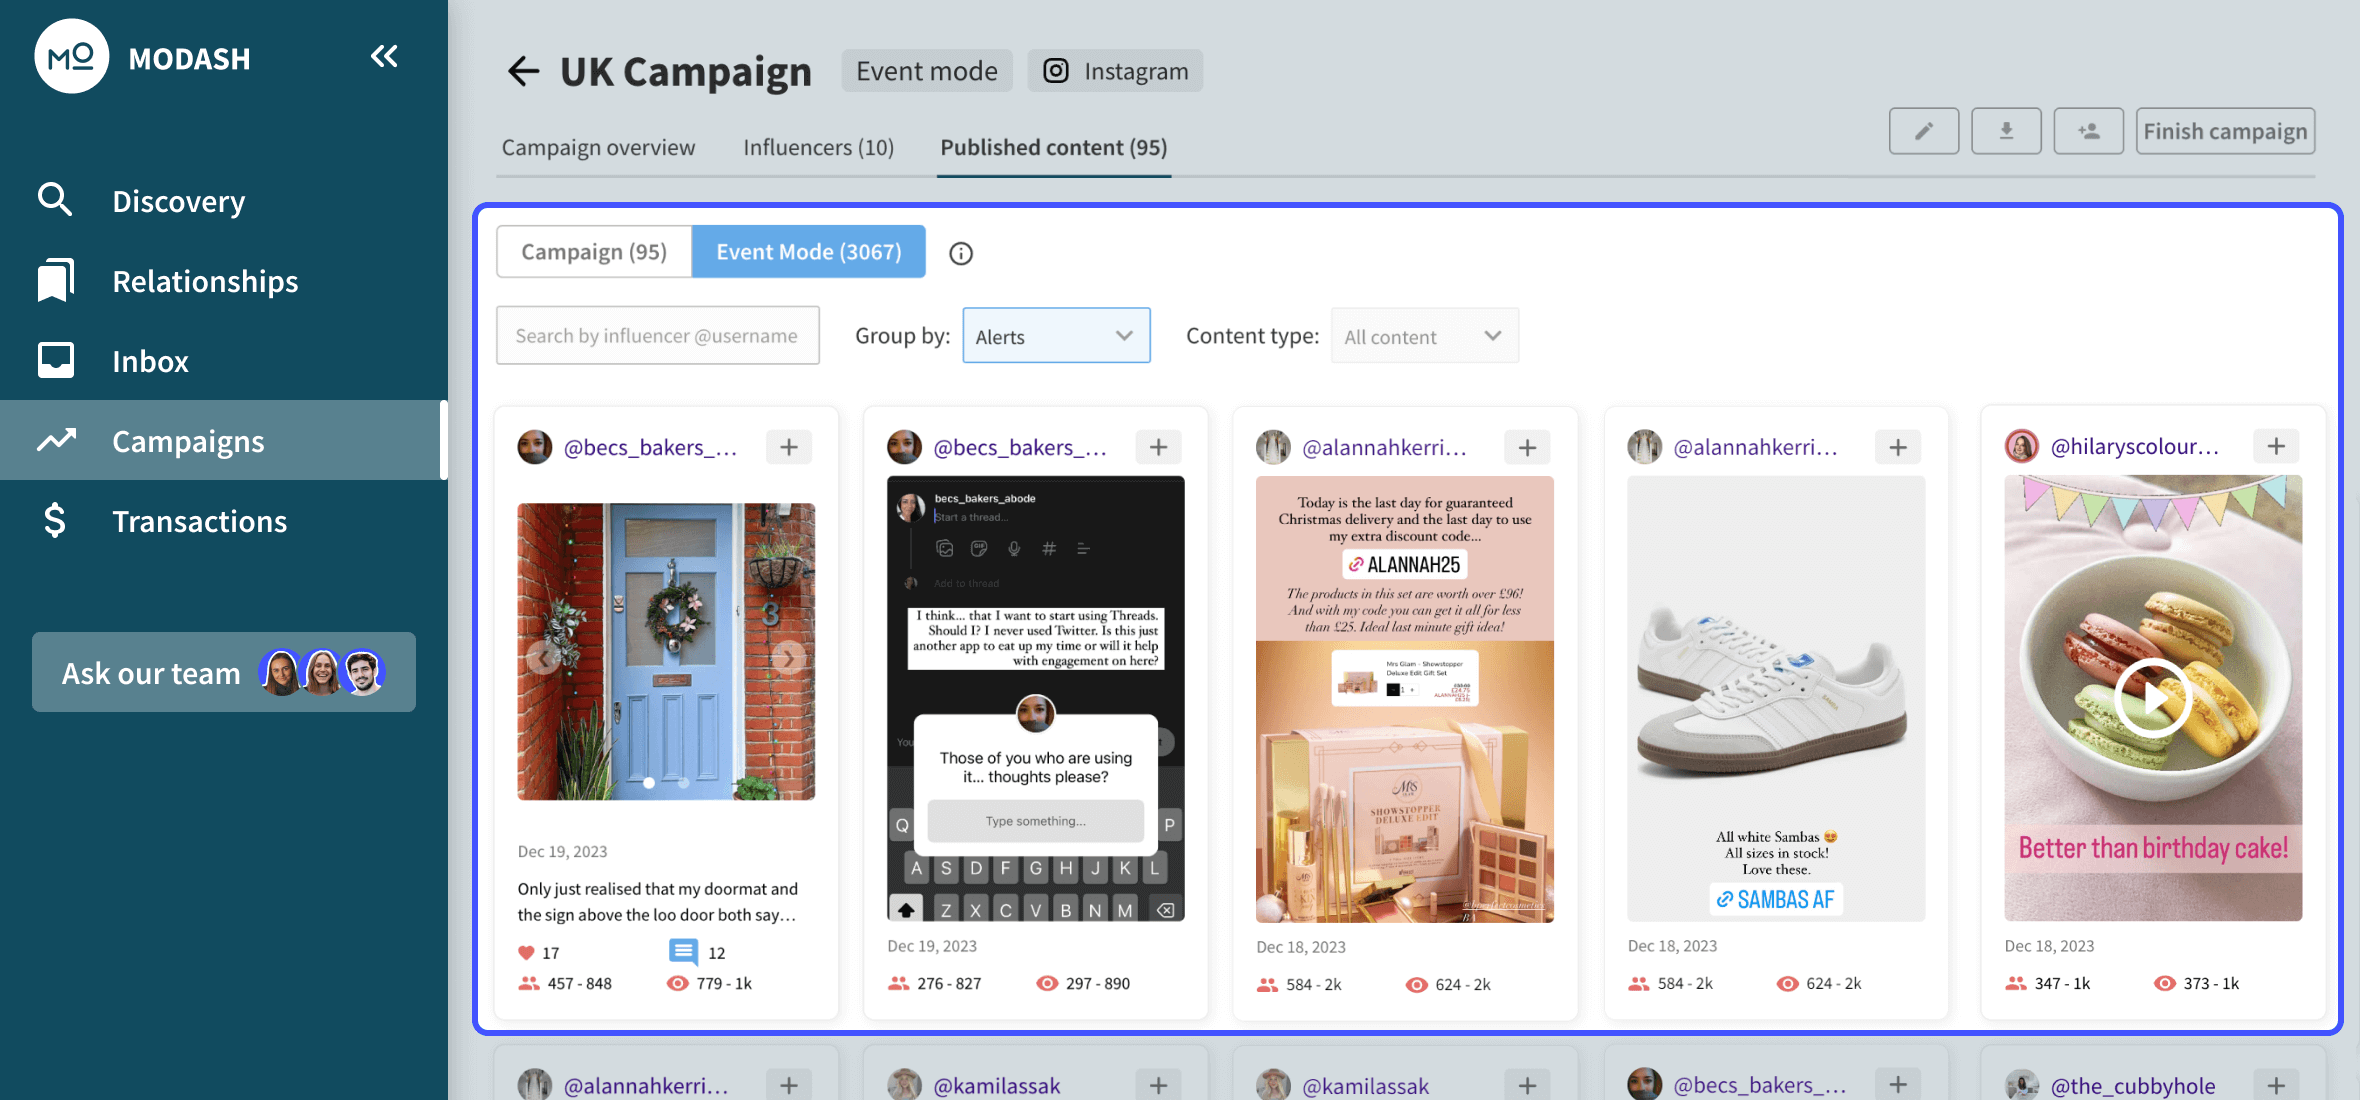Click the Ask our team button
Image resolution: width=2360 pixels, height=1100 pixels.
223,672
